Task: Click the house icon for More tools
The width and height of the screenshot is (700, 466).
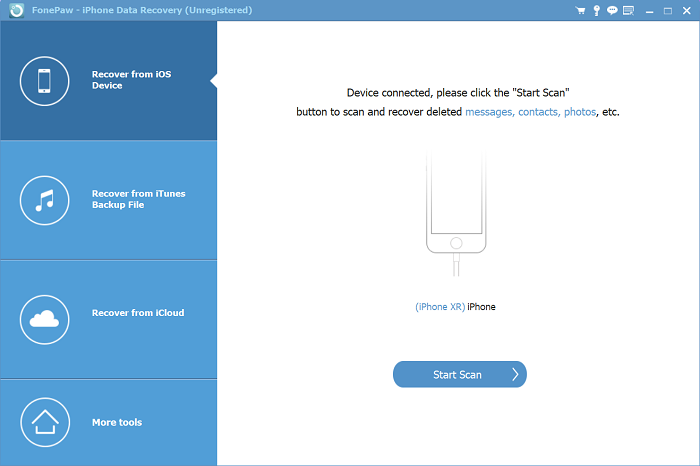Action: pyautogui.click(x=45, y=422)
